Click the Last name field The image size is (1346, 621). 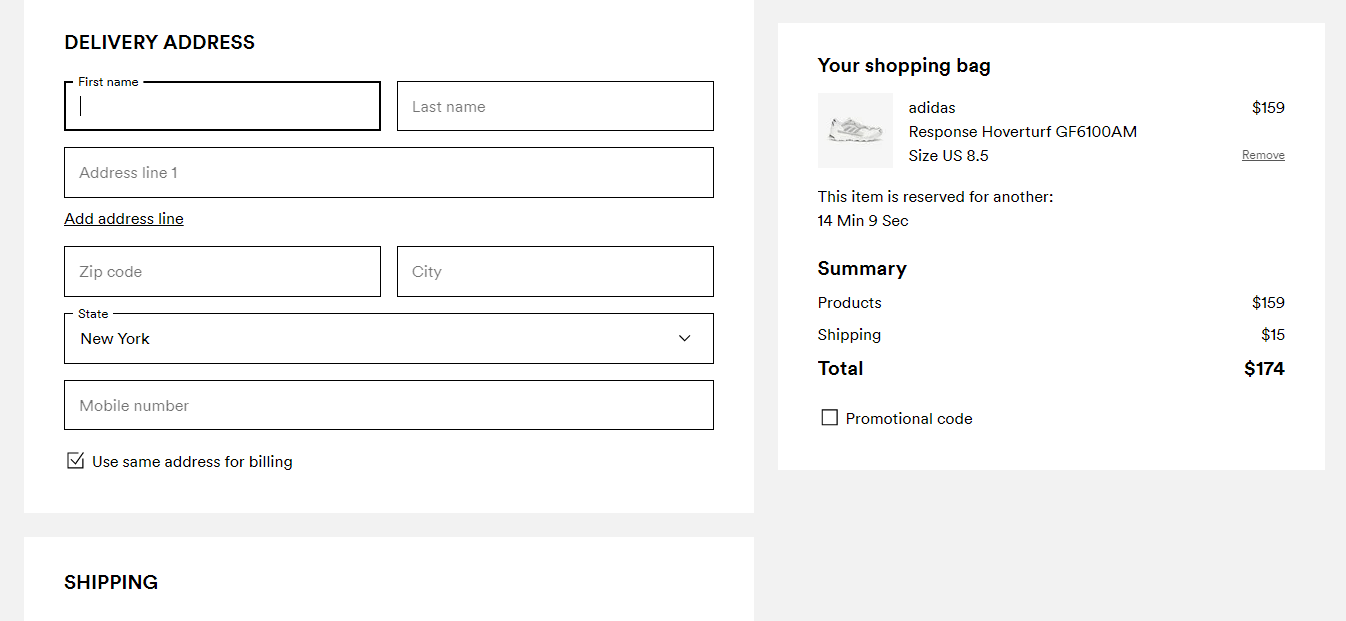(555, 106)
